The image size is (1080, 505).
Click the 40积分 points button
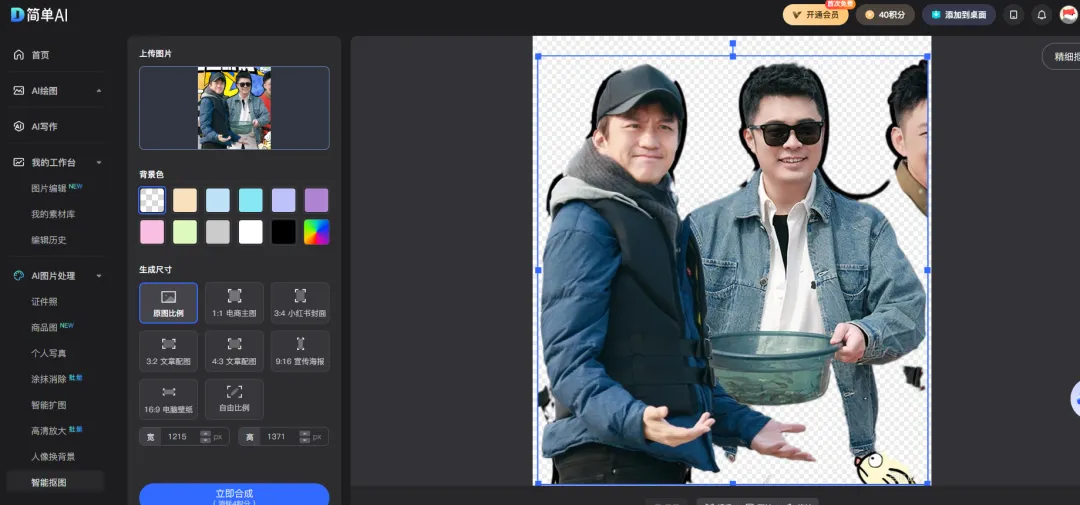click(885, 14)
